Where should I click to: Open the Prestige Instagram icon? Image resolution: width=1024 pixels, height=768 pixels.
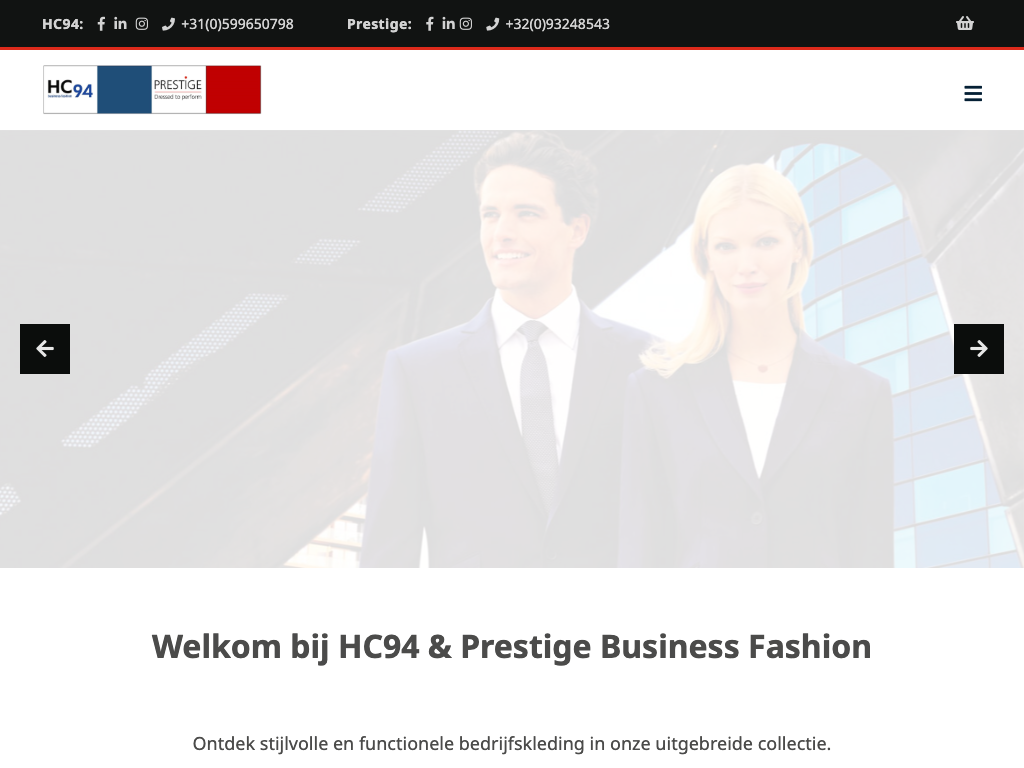click(466, 24)
